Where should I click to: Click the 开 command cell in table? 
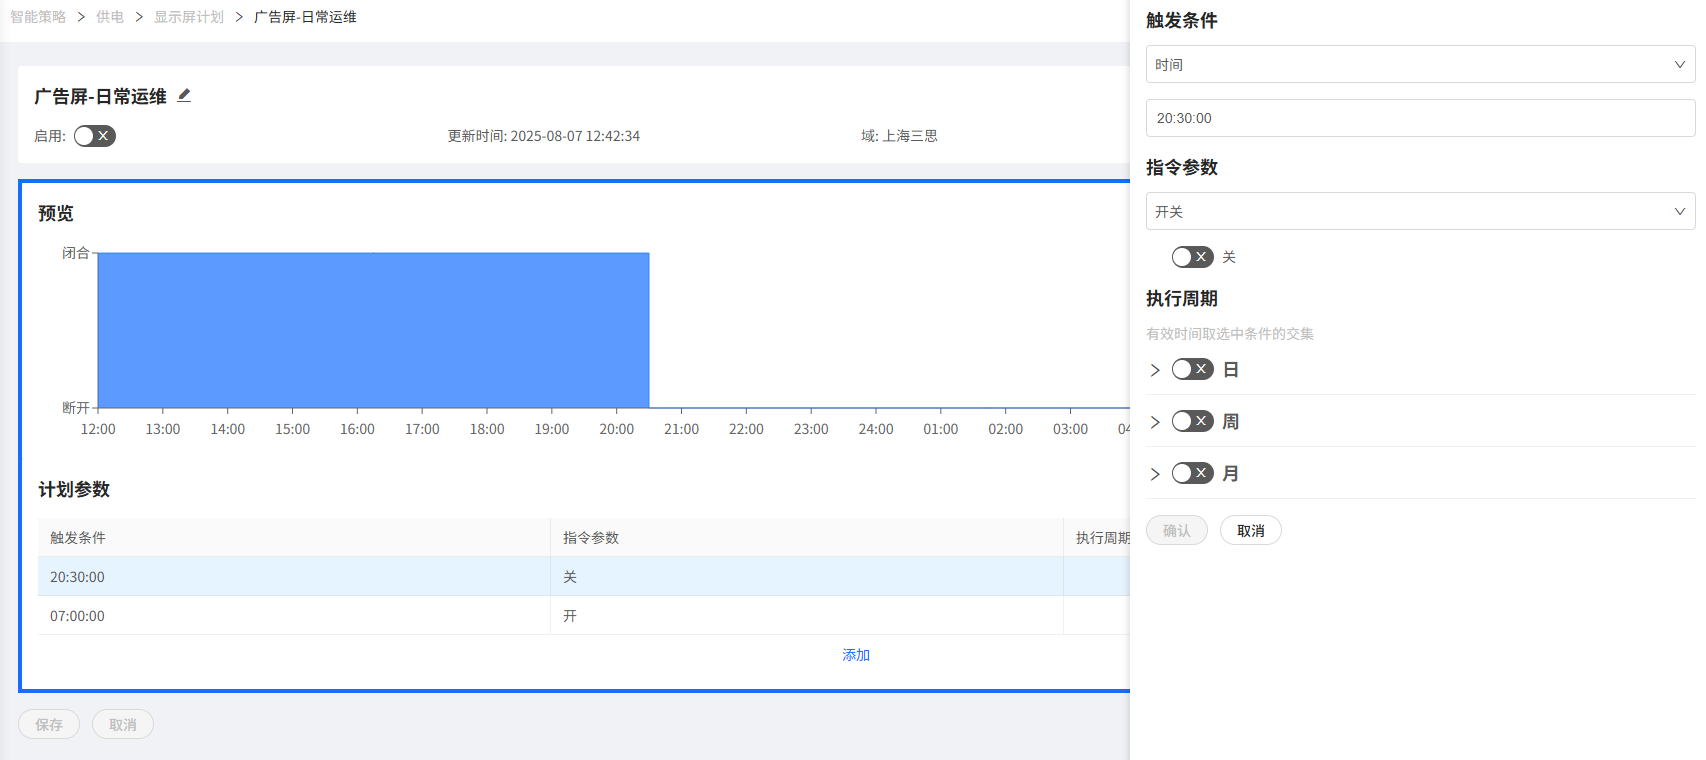(x=806, y=616)
